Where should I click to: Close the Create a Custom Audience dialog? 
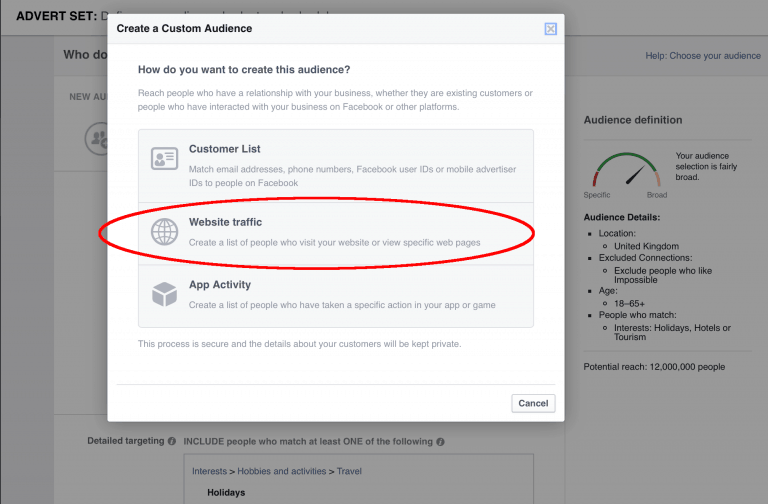[x=551, y=29]
